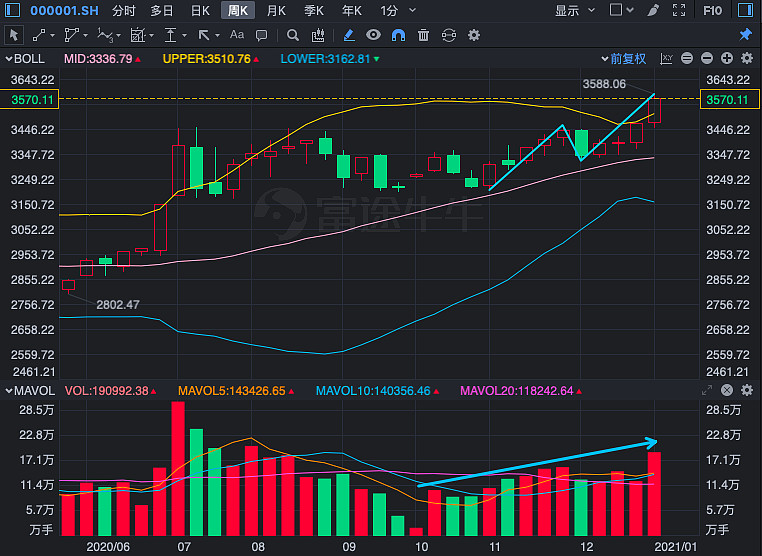Select the arrow cursor tool

14,35
